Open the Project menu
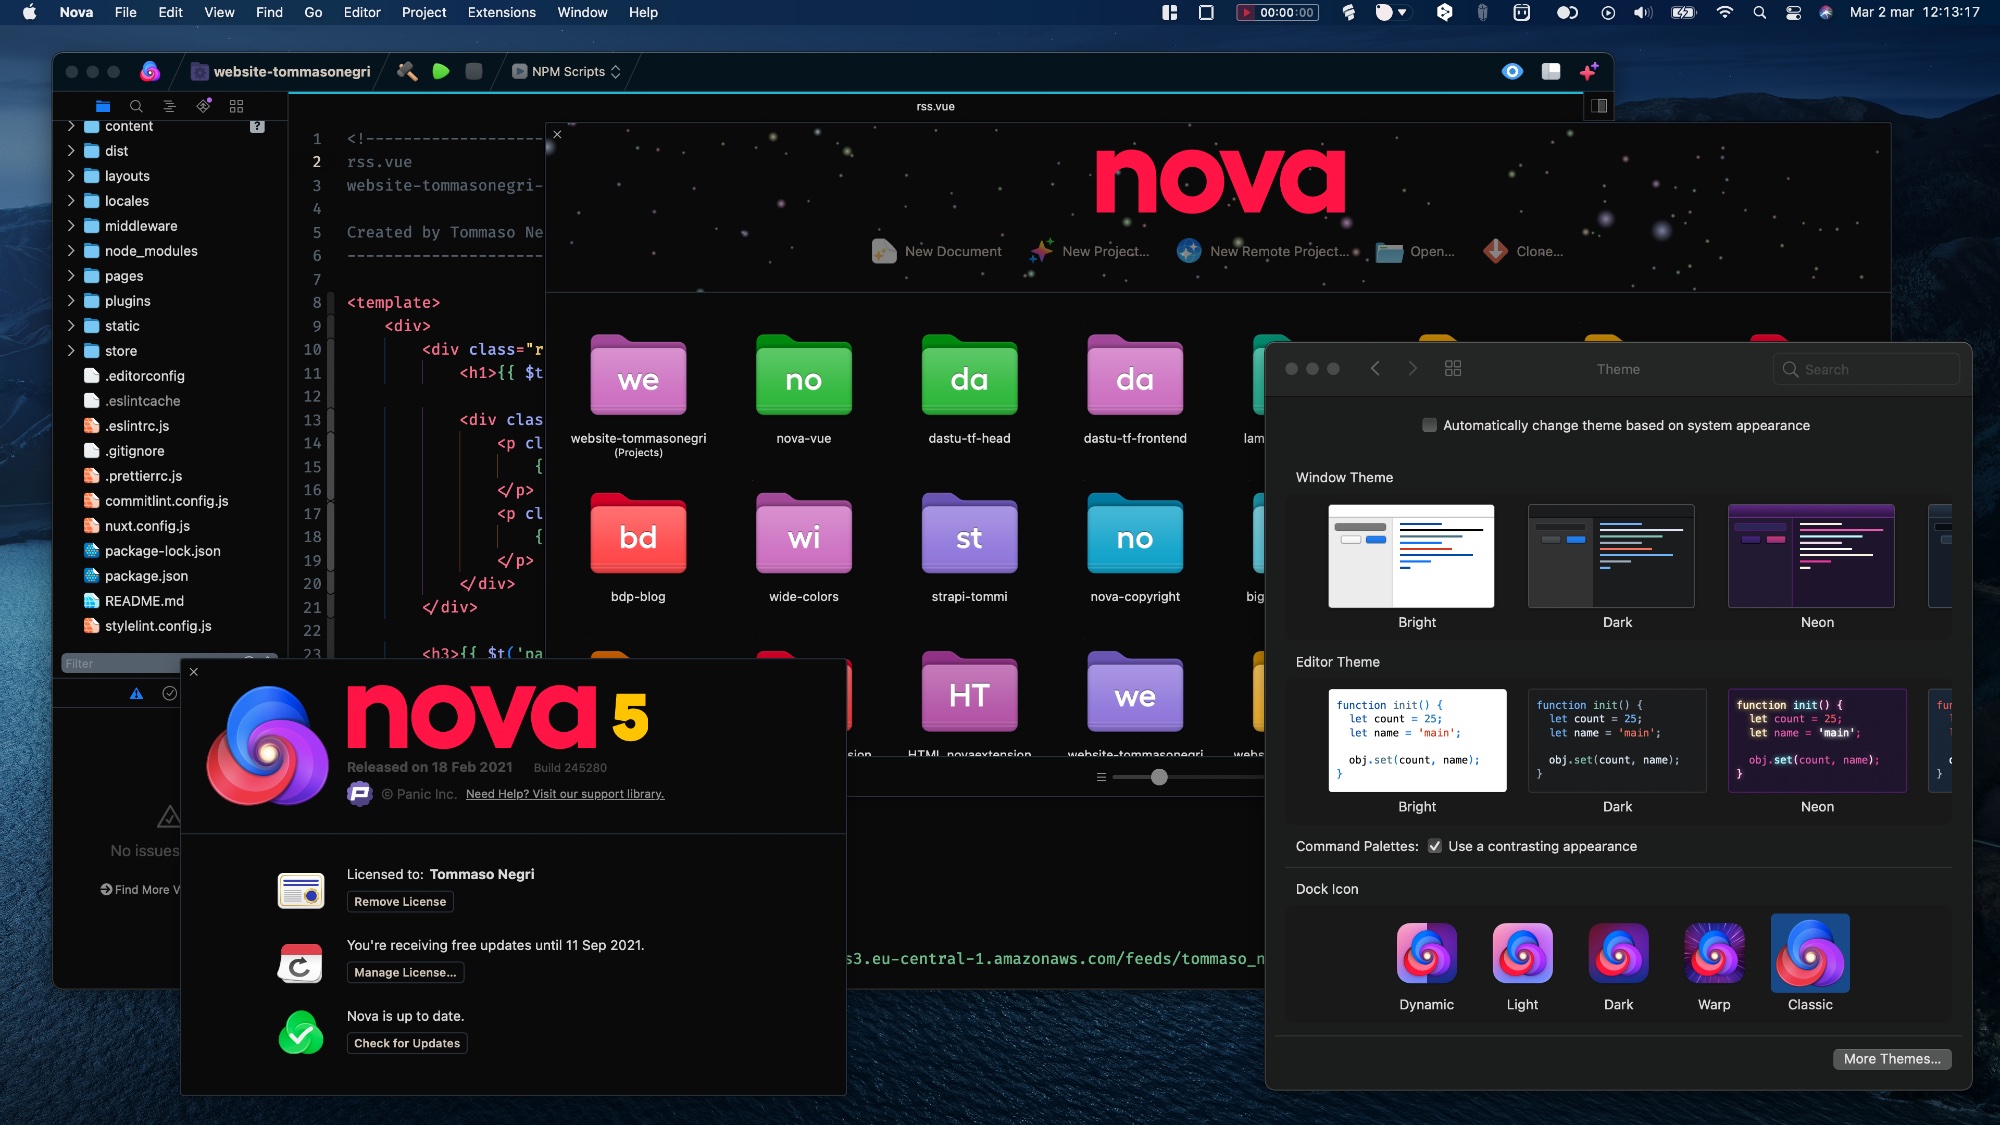The height and width of the screenshot is (1125, 2000). 423,12
